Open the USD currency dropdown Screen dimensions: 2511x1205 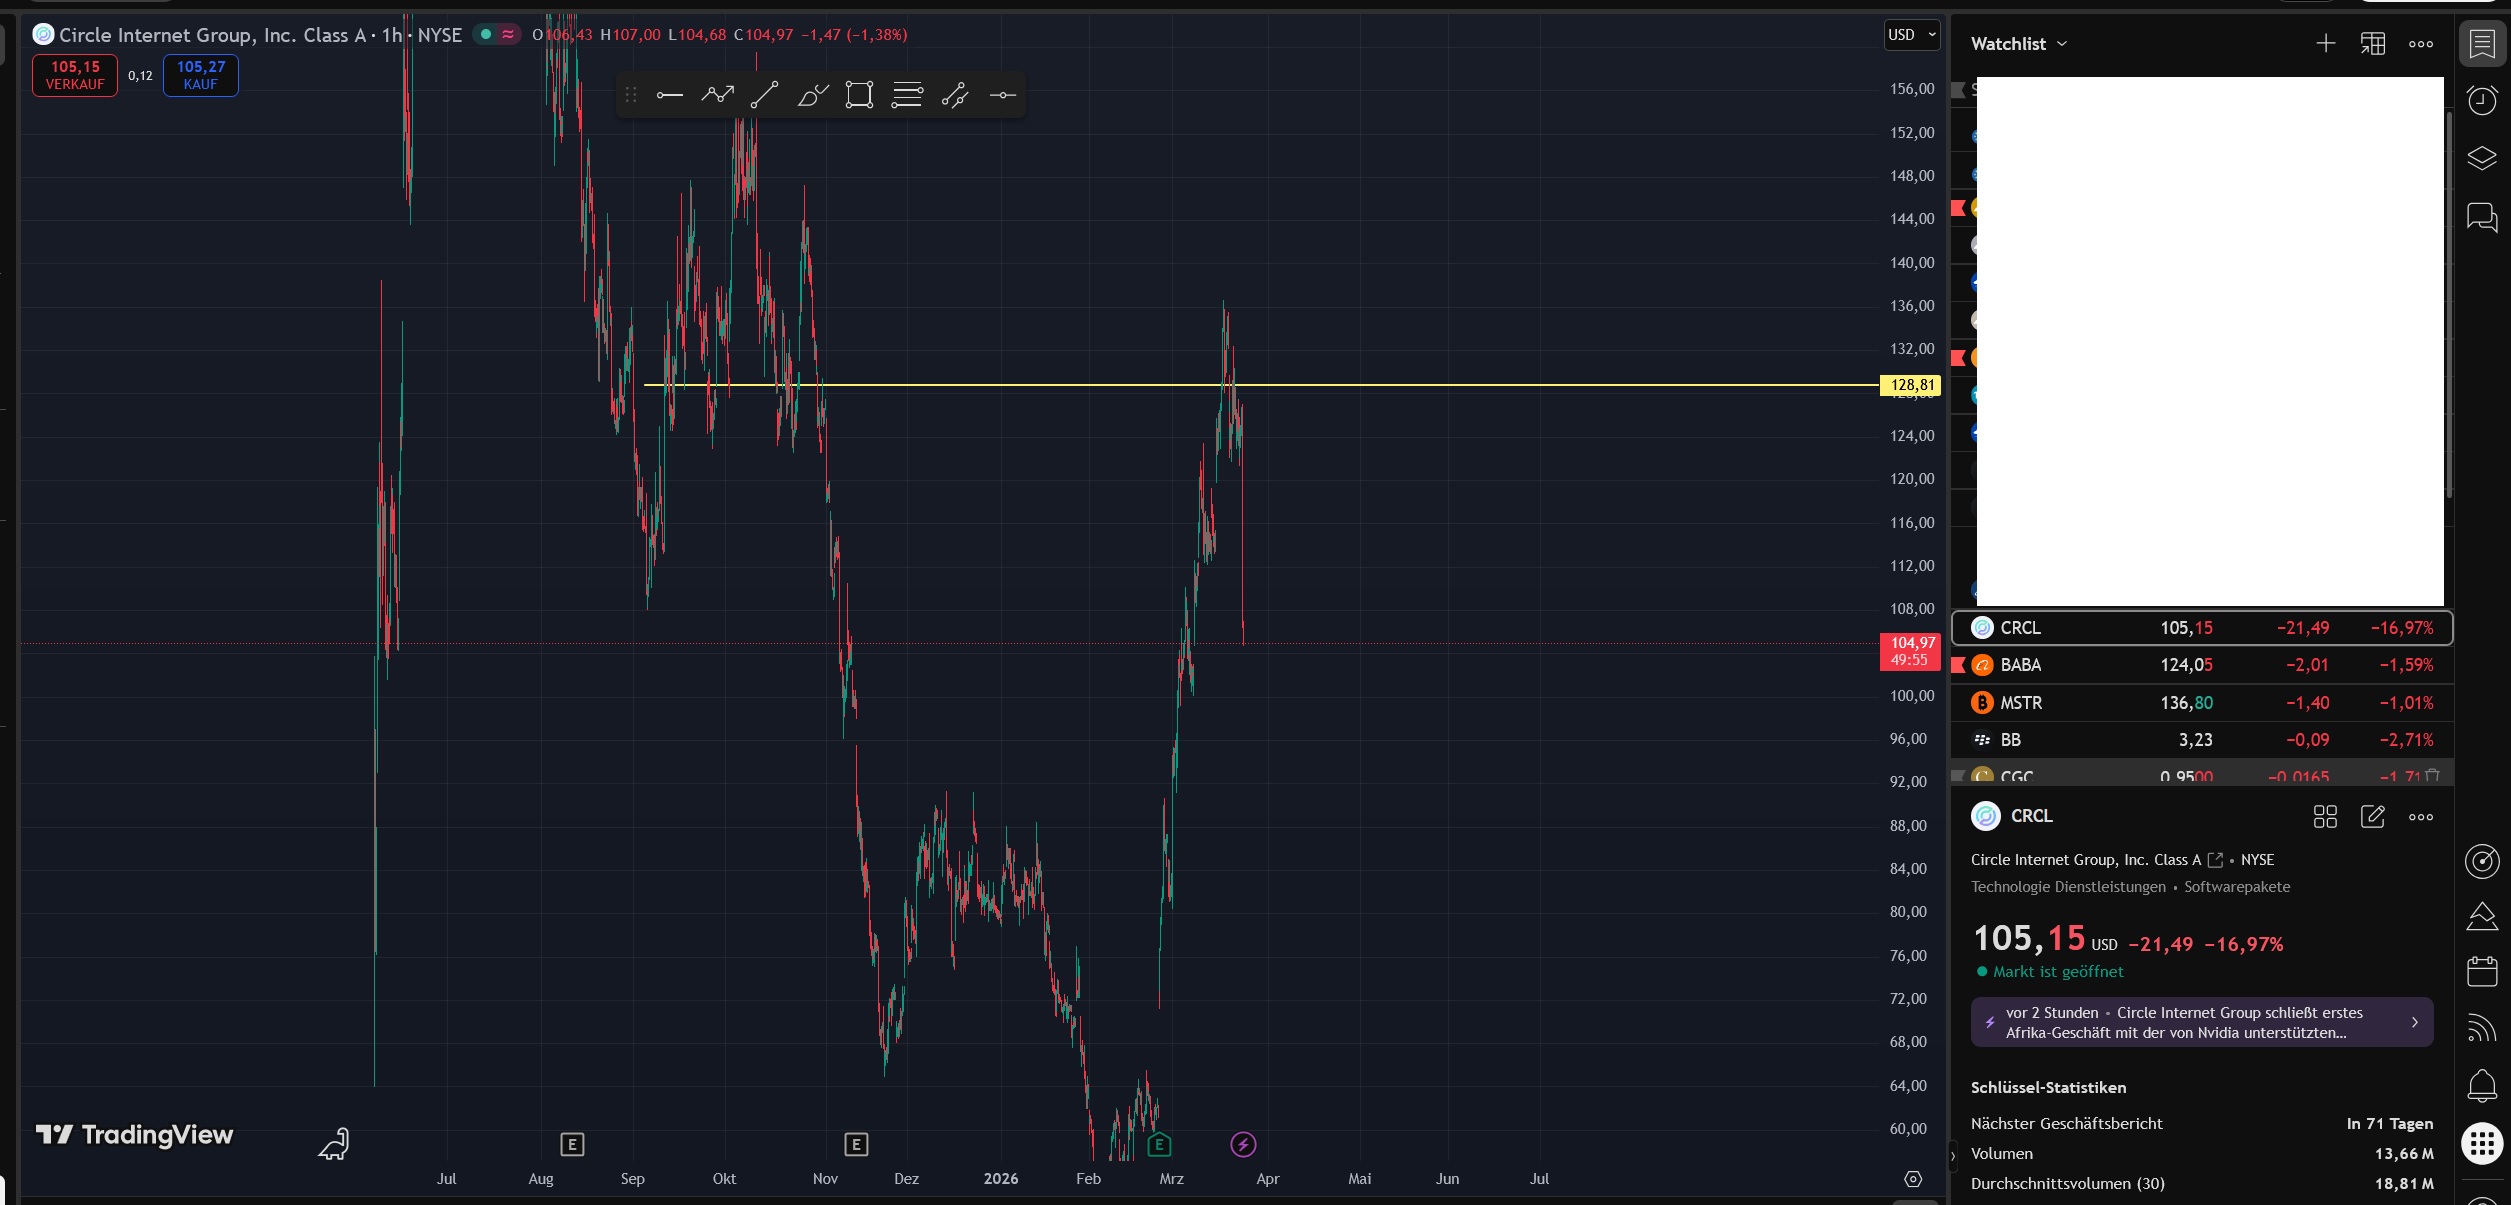coord(1911,35)
